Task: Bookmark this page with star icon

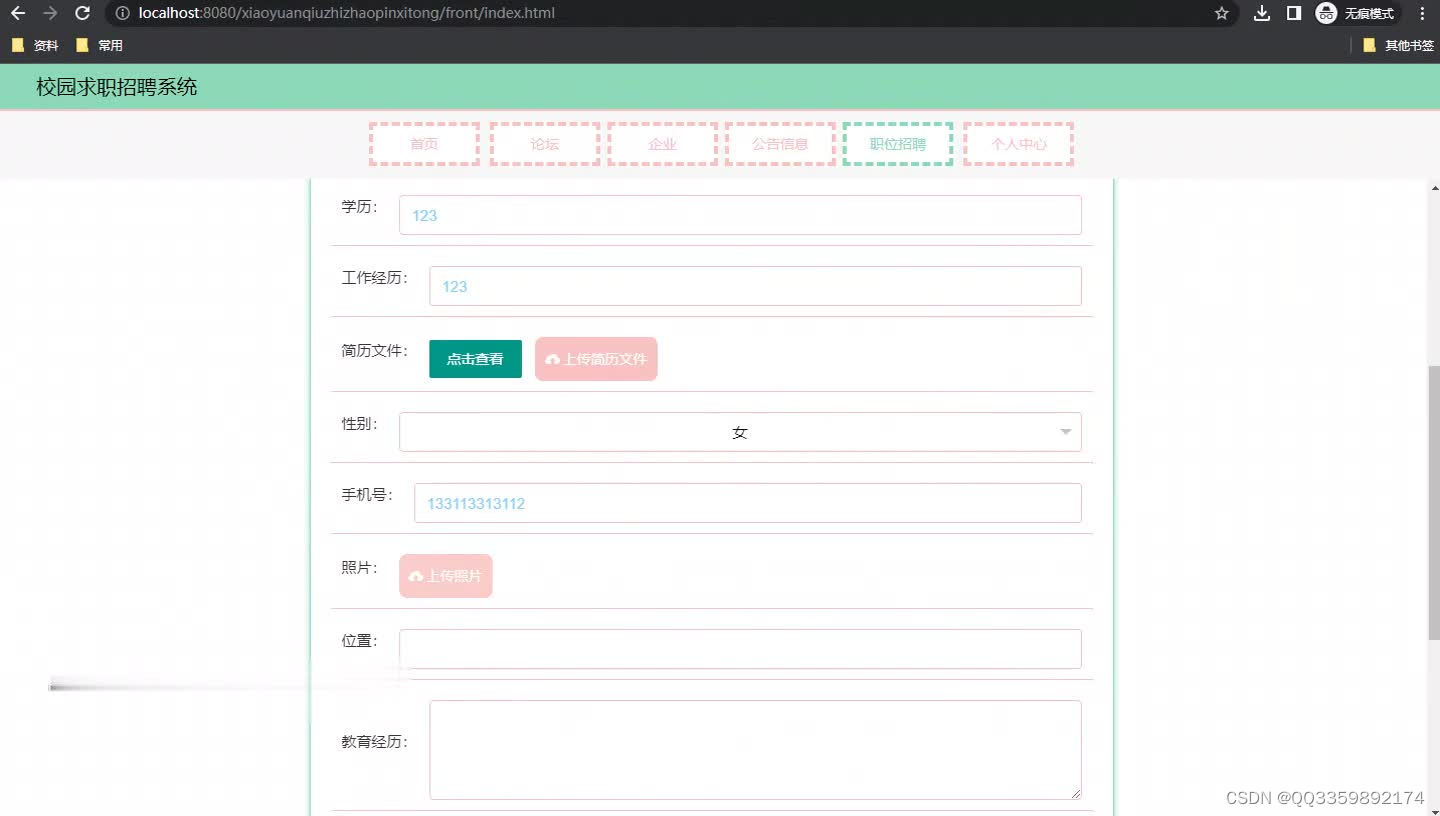Action: tap(1221, 13)
